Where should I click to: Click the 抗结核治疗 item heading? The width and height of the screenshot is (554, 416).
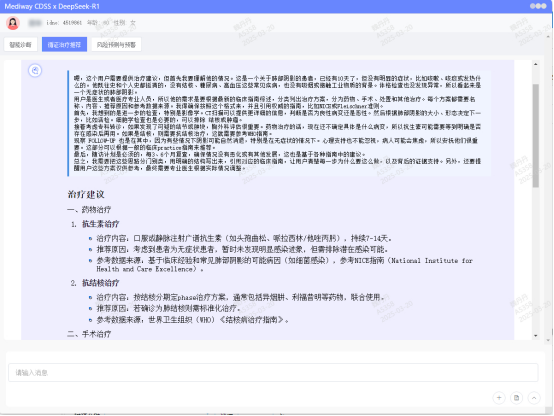[101, 283]
